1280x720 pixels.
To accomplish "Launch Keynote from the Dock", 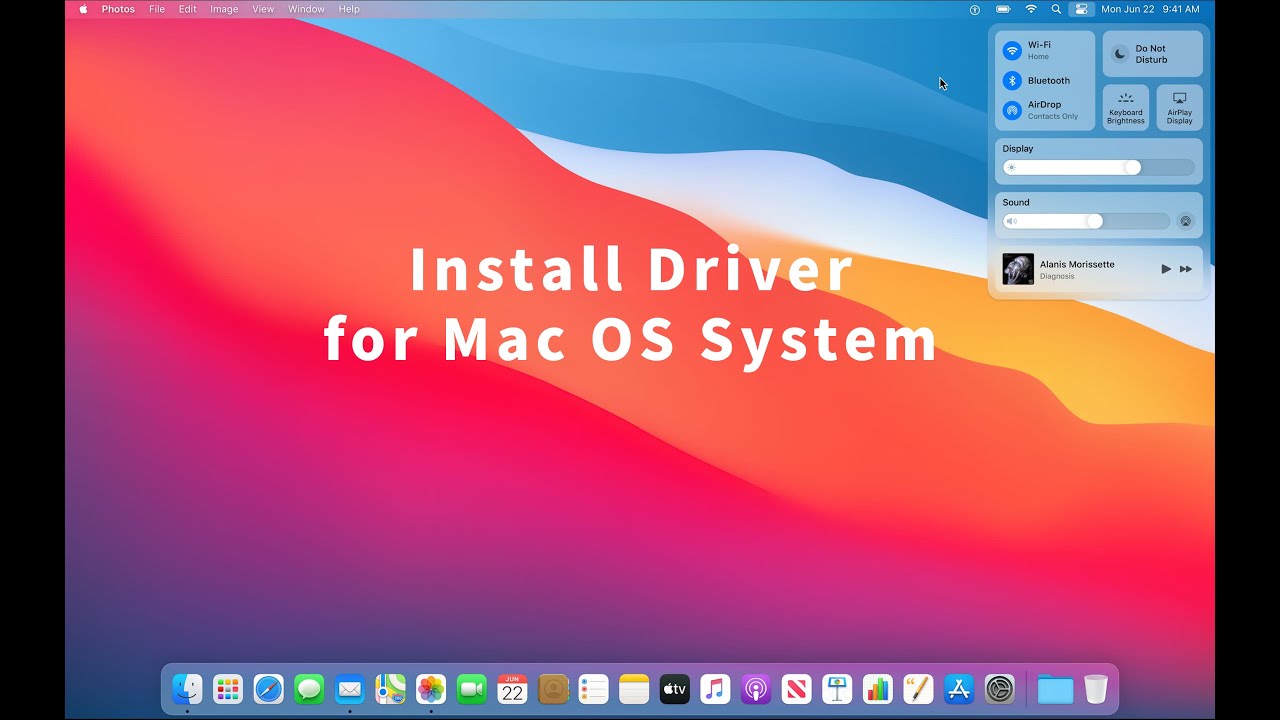I will click(838, 689).
